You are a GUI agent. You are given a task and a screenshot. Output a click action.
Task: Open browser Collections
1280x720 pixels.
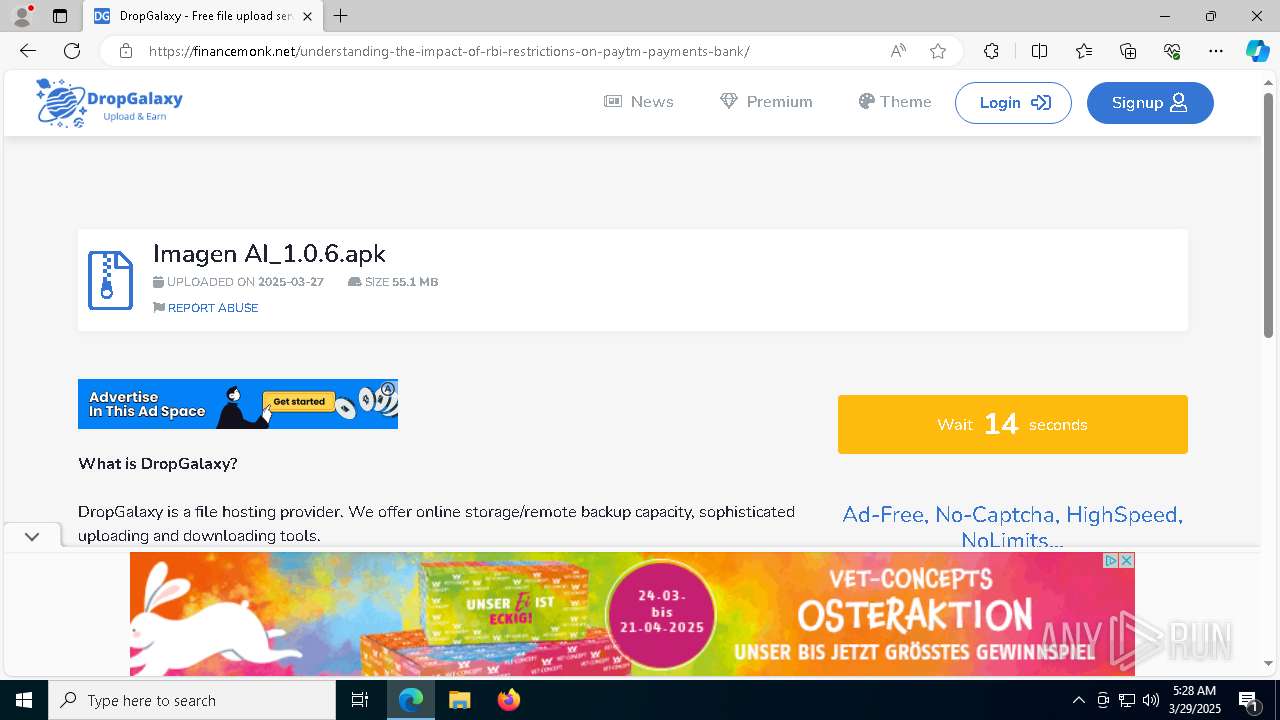tap(1128, 51)
